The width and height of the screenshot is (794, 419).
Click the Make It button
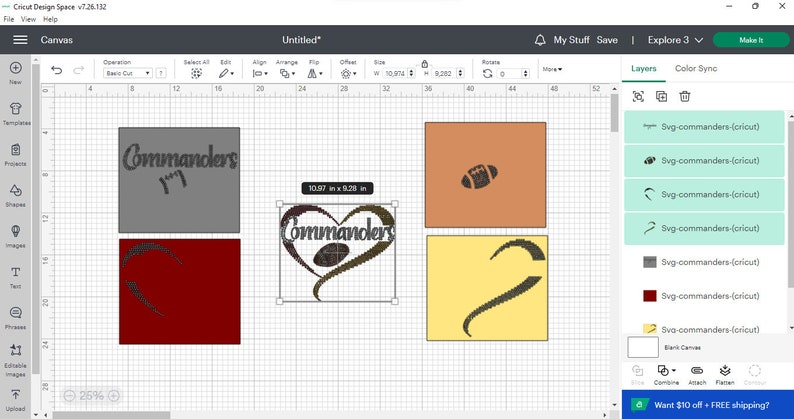(751, 40)
